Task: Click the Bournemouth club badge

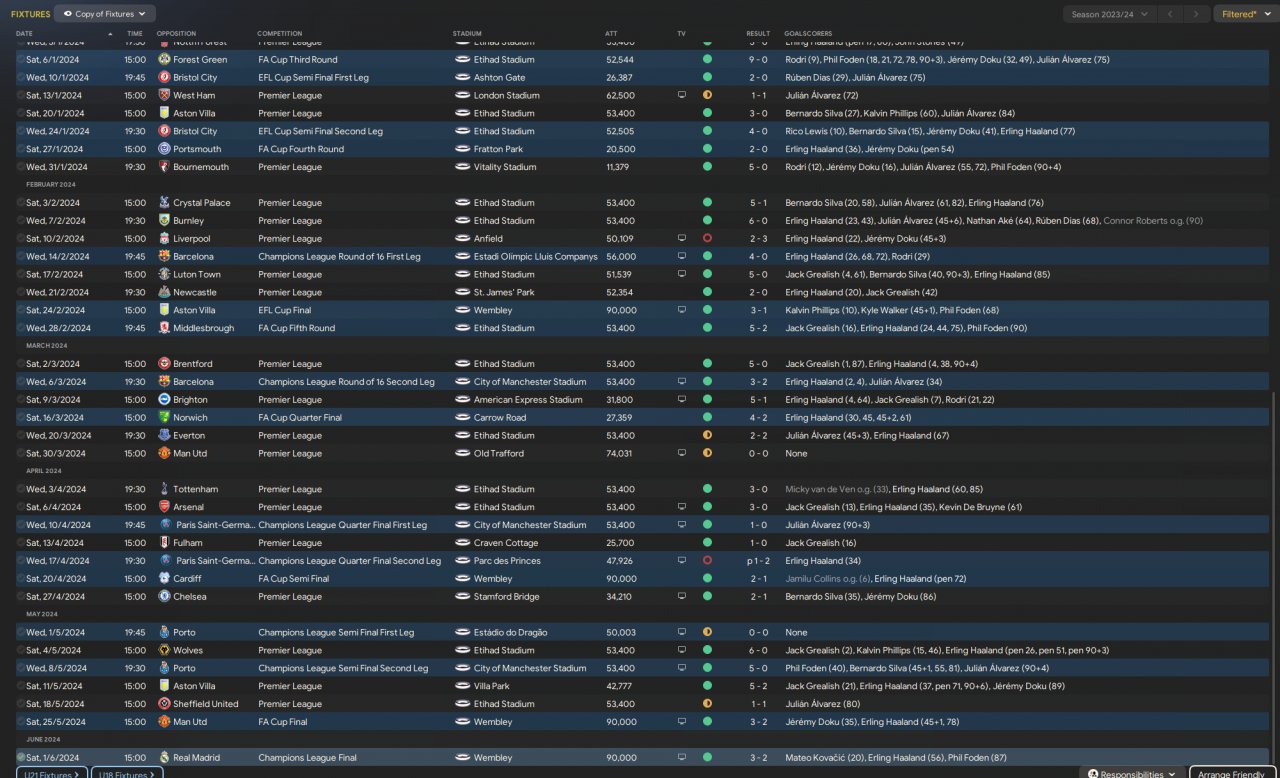Action: tap(164, 167)
